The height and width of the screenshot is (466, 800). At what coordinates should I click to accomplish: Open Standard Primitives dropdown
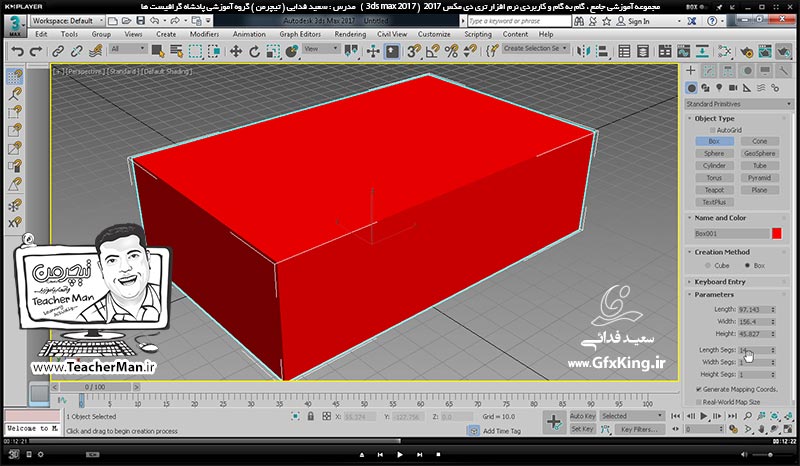(739, 104)
